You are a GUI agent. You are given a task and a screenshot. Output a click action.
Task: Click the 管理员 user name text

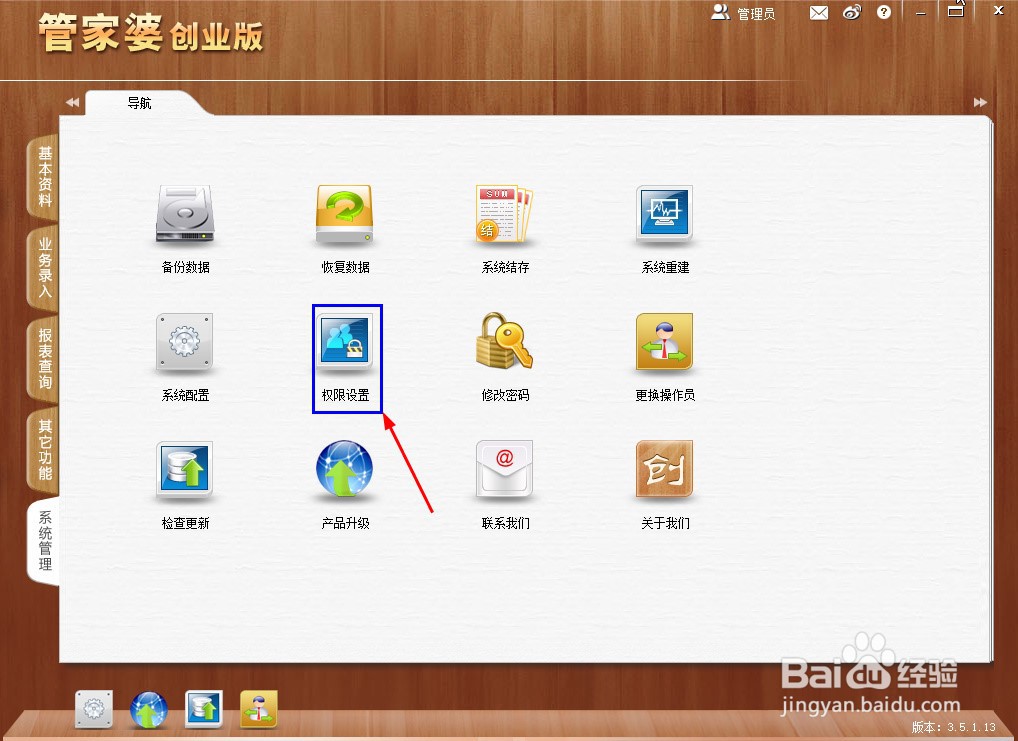pyautogui.click(x=756, y=14)
